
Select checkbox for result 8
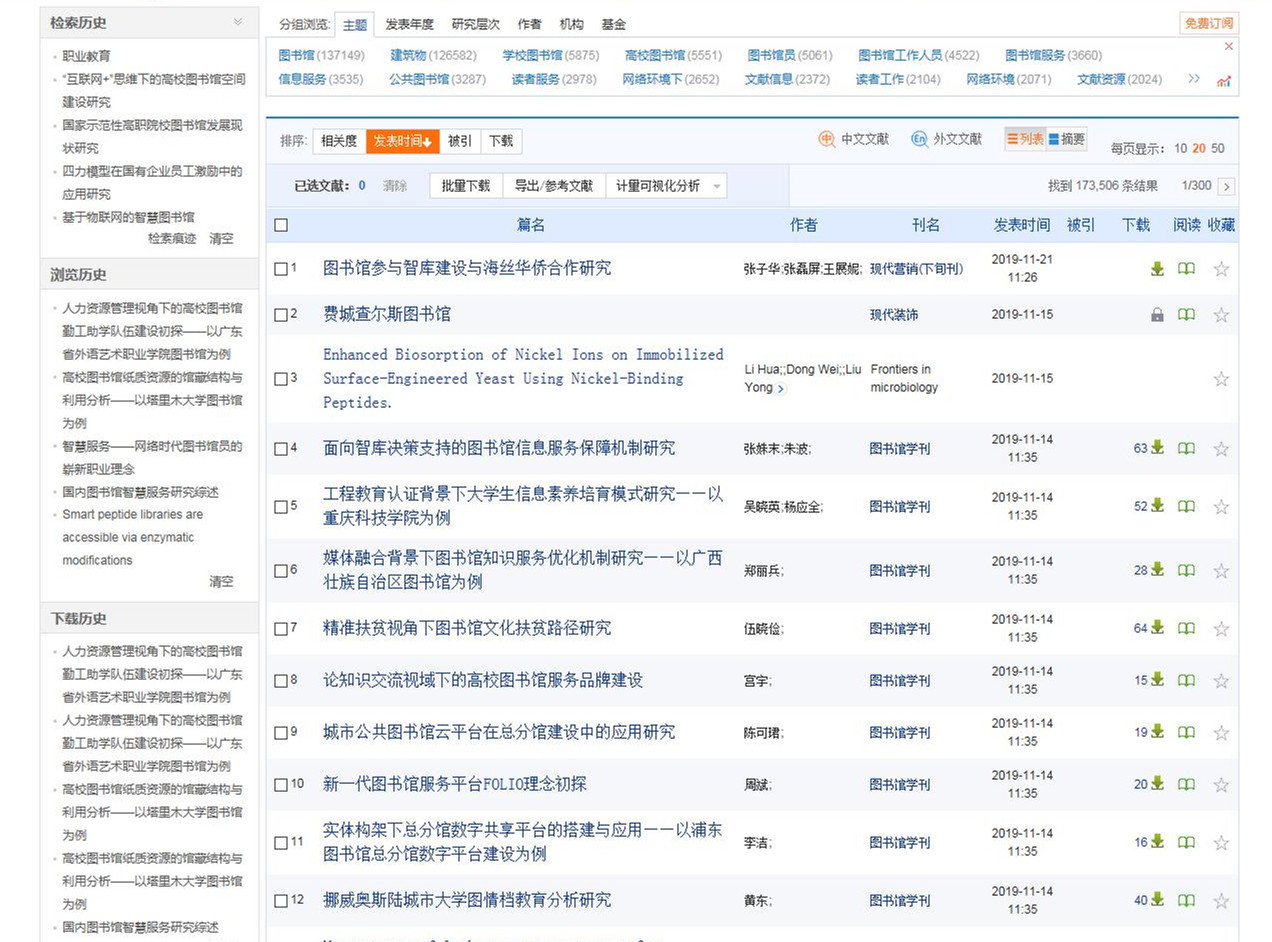[281, 681]
